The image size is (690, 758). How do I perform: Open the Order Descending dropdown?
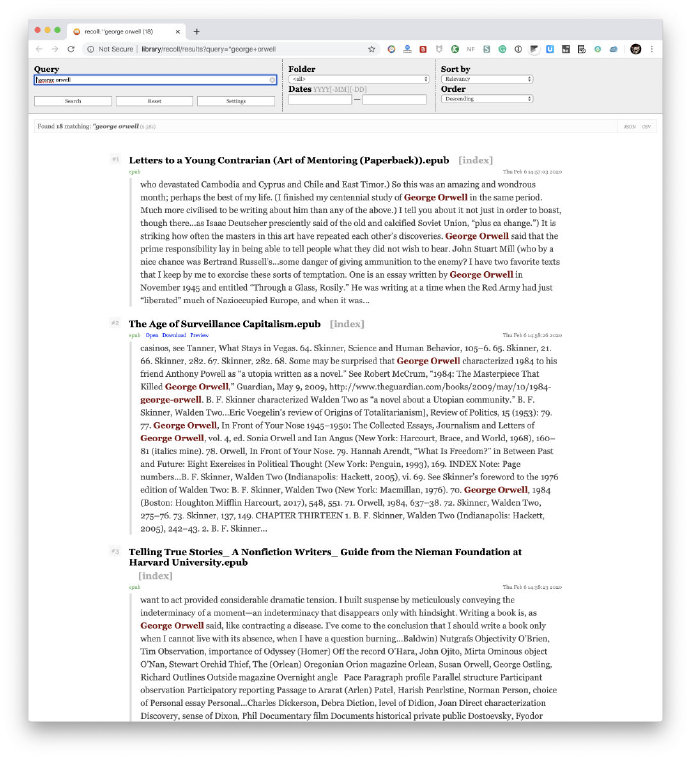[486, 98]
